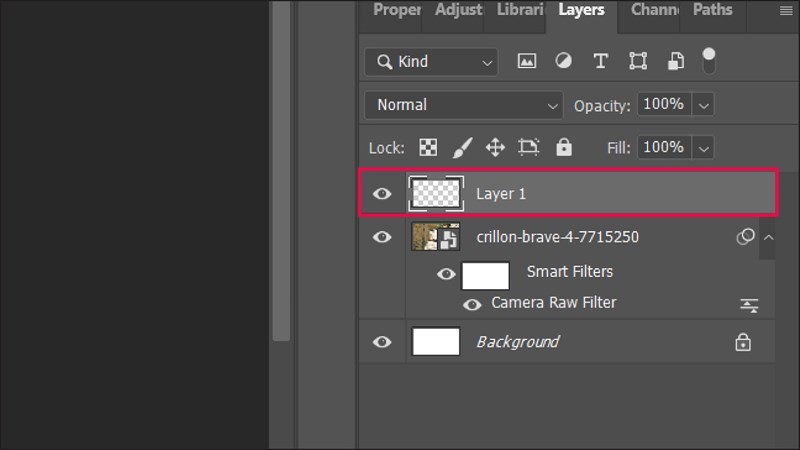Select the Layers tab

pyautogui.click(x=581, y=10)
